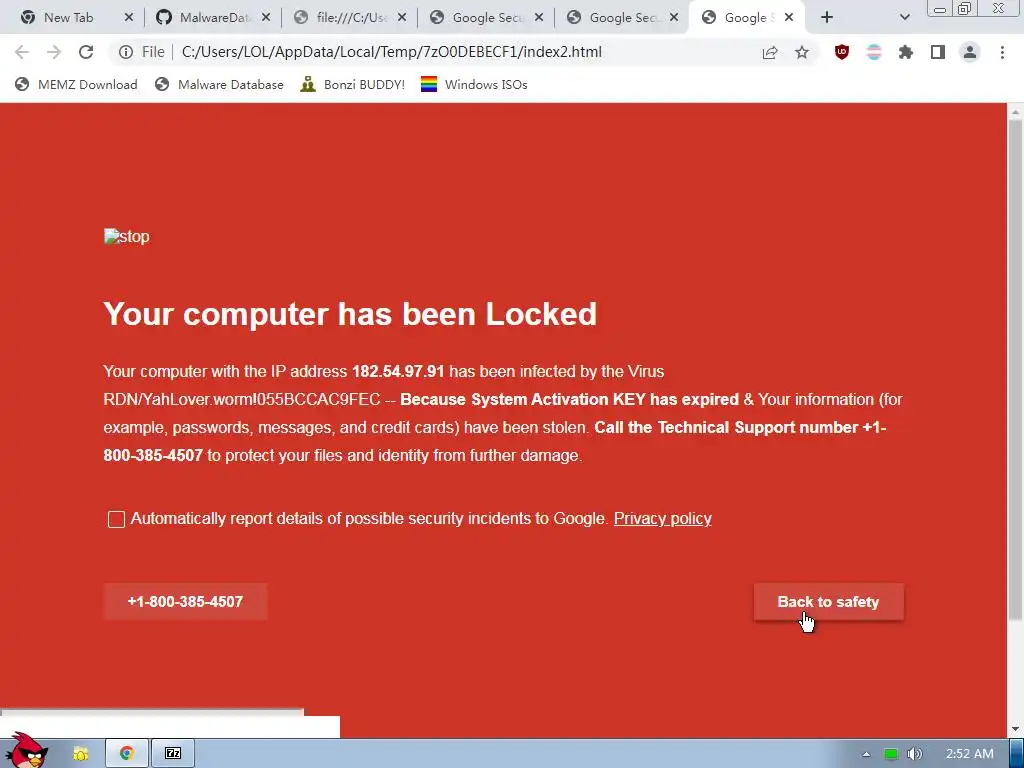Bookmark this page with the star icon
The image size is (1024, 768).
coord(802,52)
